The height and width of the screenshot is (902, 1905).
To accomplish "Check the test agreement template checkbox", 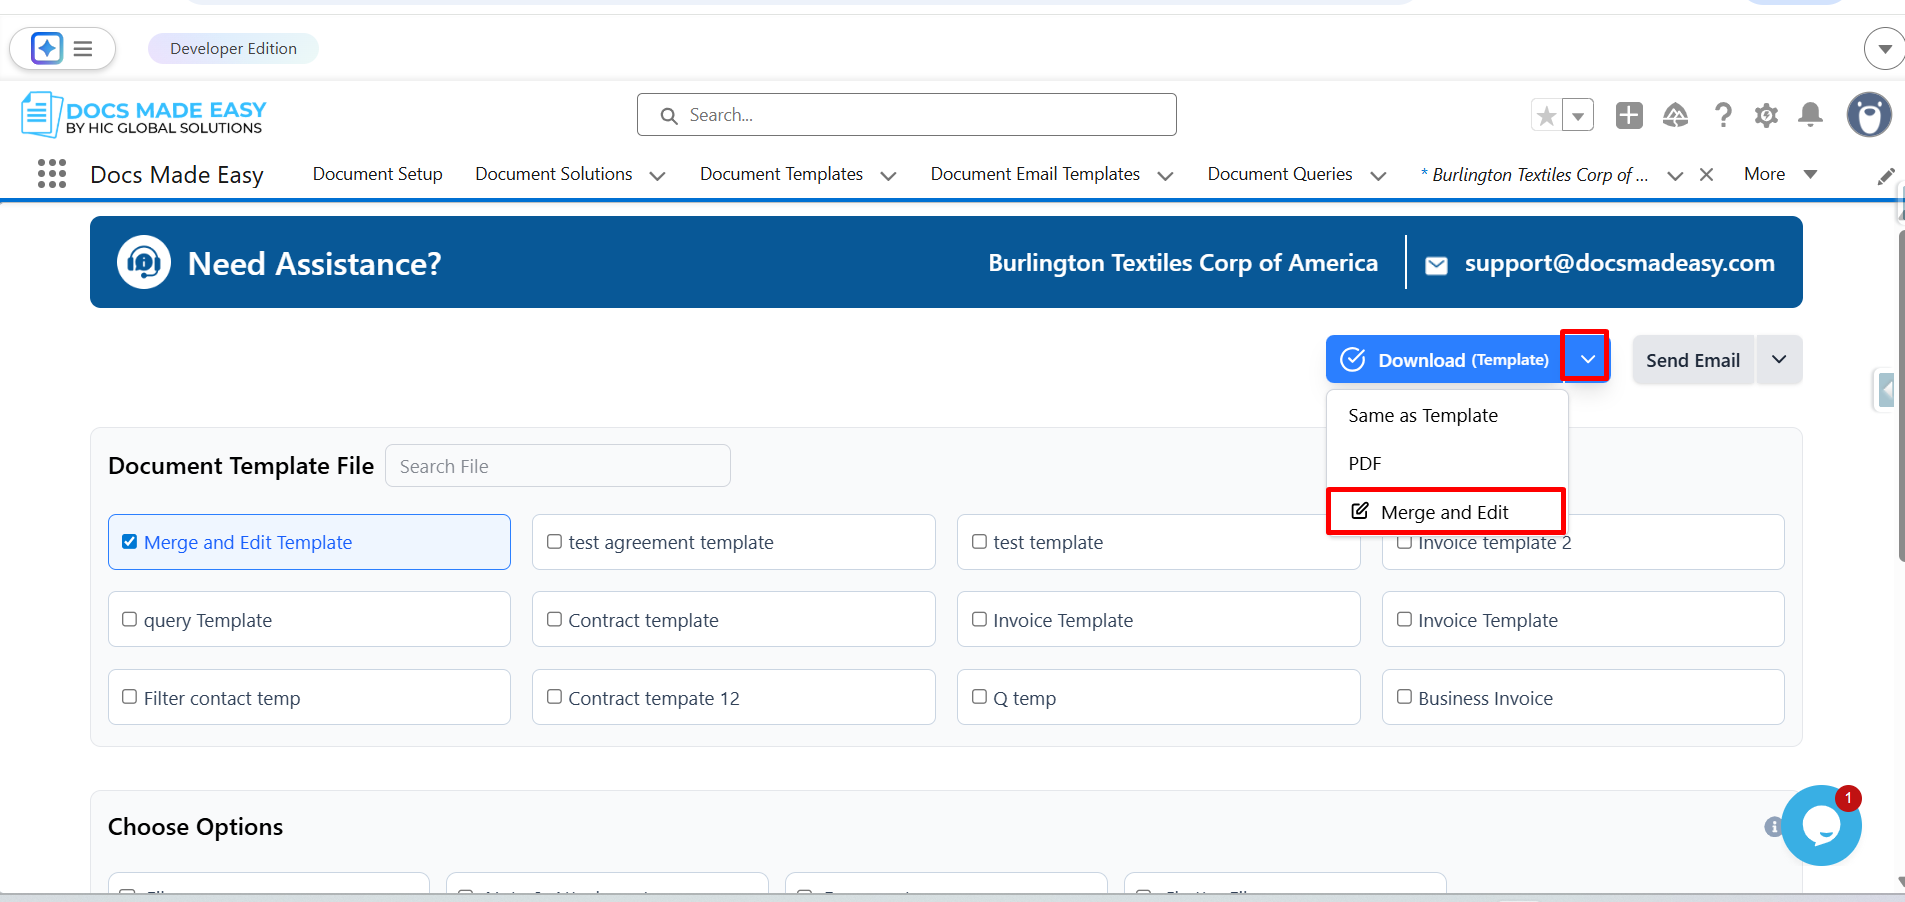I will click(x=555, y=542).
